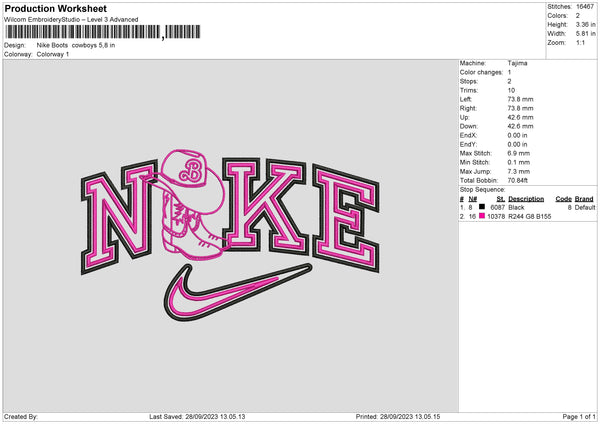
Task: Click the Max Jump value 7.3 mm
Action: tap(518, 171)
